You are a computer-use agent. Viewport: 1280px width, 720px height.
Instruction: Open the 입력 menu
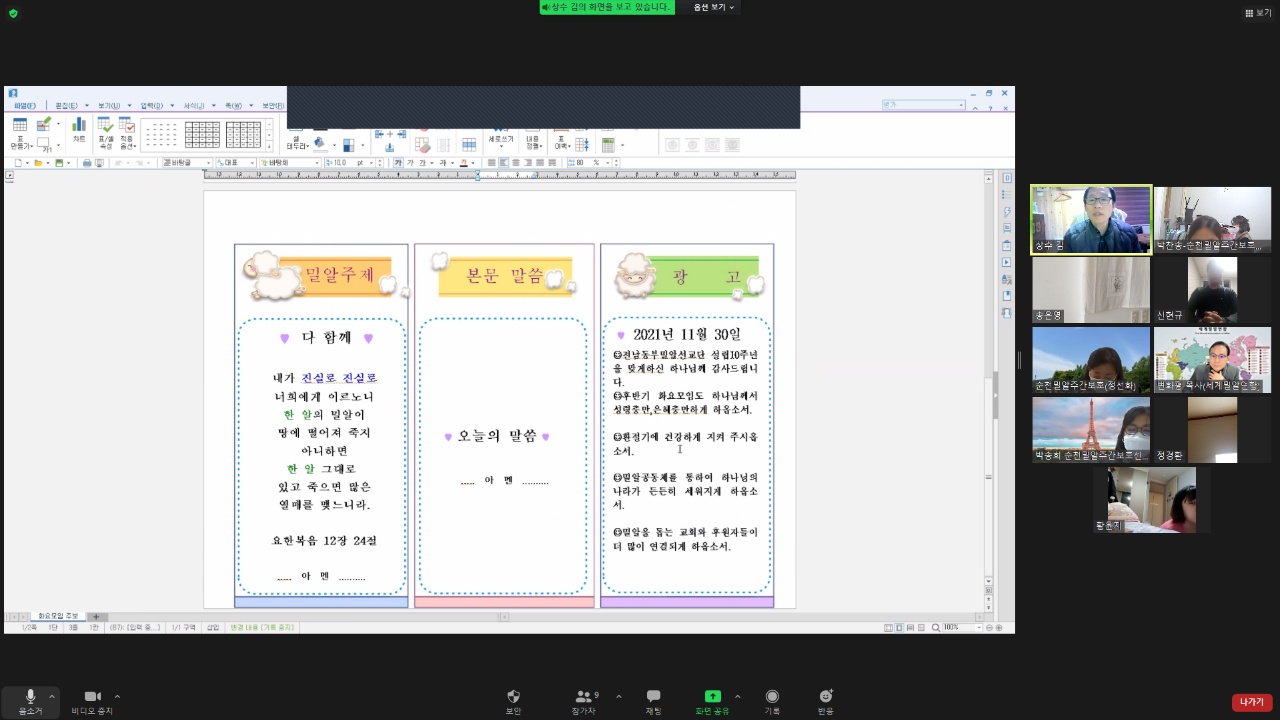(x=152, y=105)
